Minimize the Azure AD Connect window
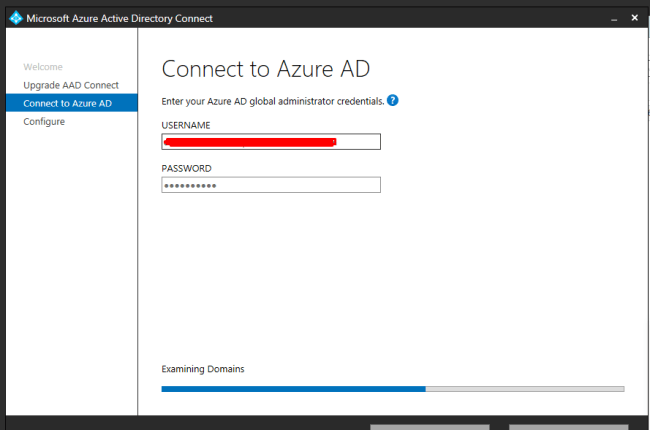The width and height of the screenshot is (650, 430). coord(614,19)
